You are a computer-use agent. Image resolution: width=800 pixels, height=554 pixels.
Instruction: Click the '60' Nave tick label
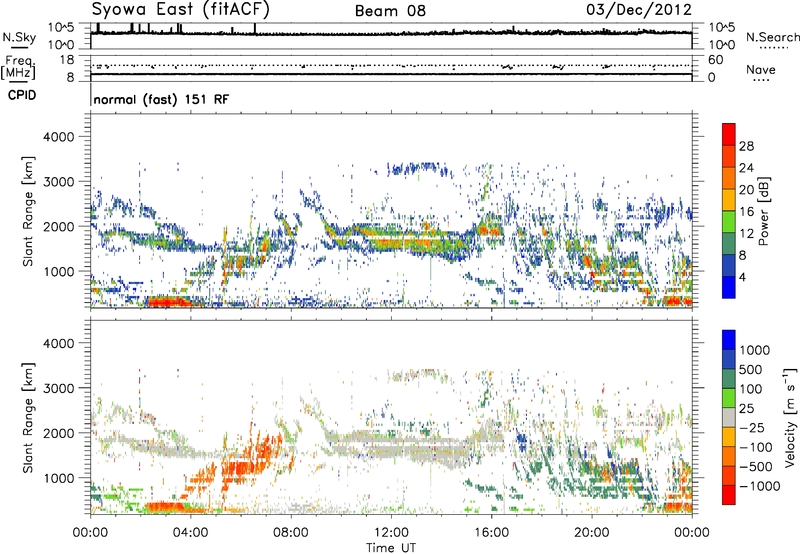point(715,60)
